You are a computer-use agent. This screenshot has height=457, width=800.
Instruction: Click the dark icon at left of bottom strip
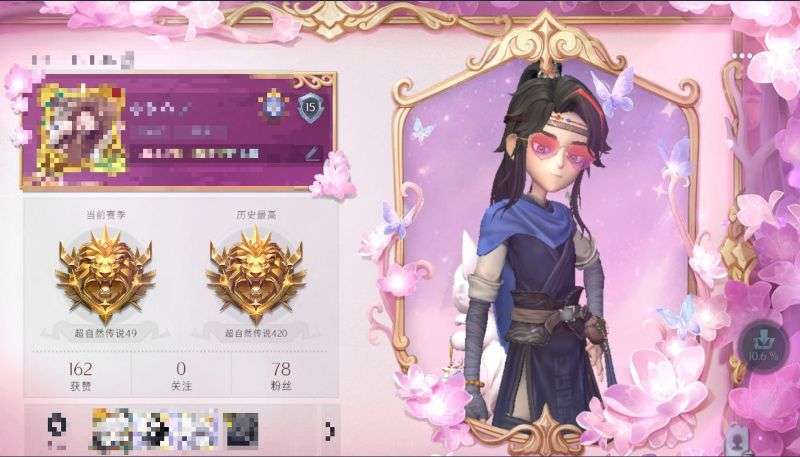coord(56,430)
